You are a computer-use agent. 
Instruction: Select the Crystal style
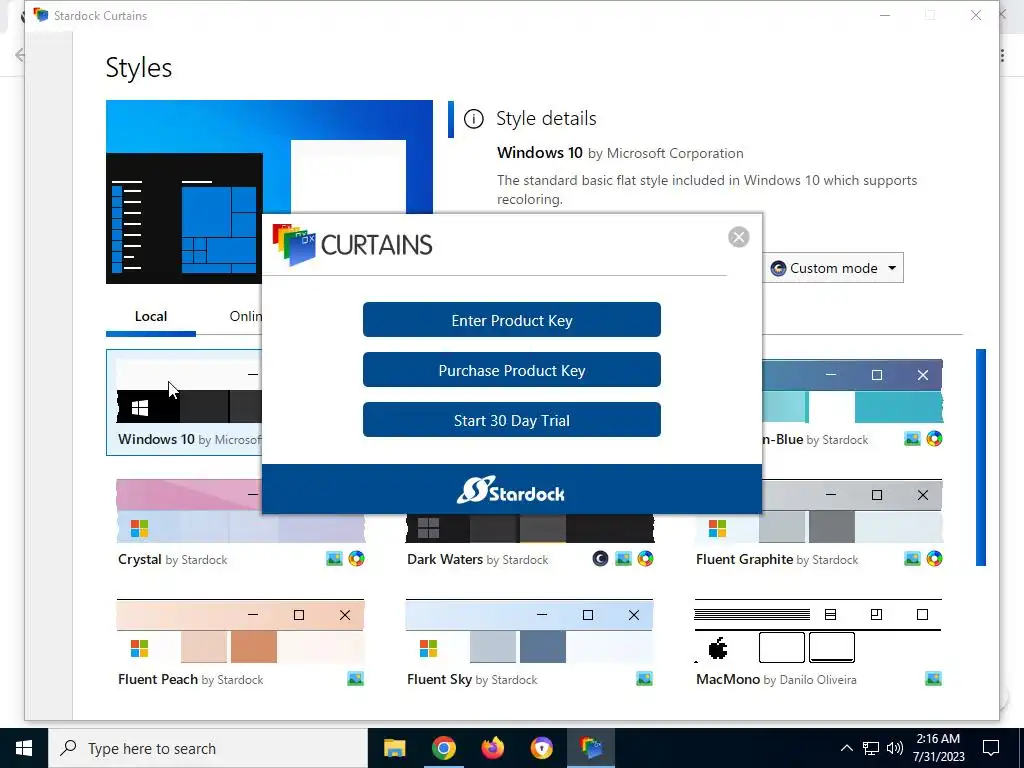pyautogui.click(x=240, y=522)
